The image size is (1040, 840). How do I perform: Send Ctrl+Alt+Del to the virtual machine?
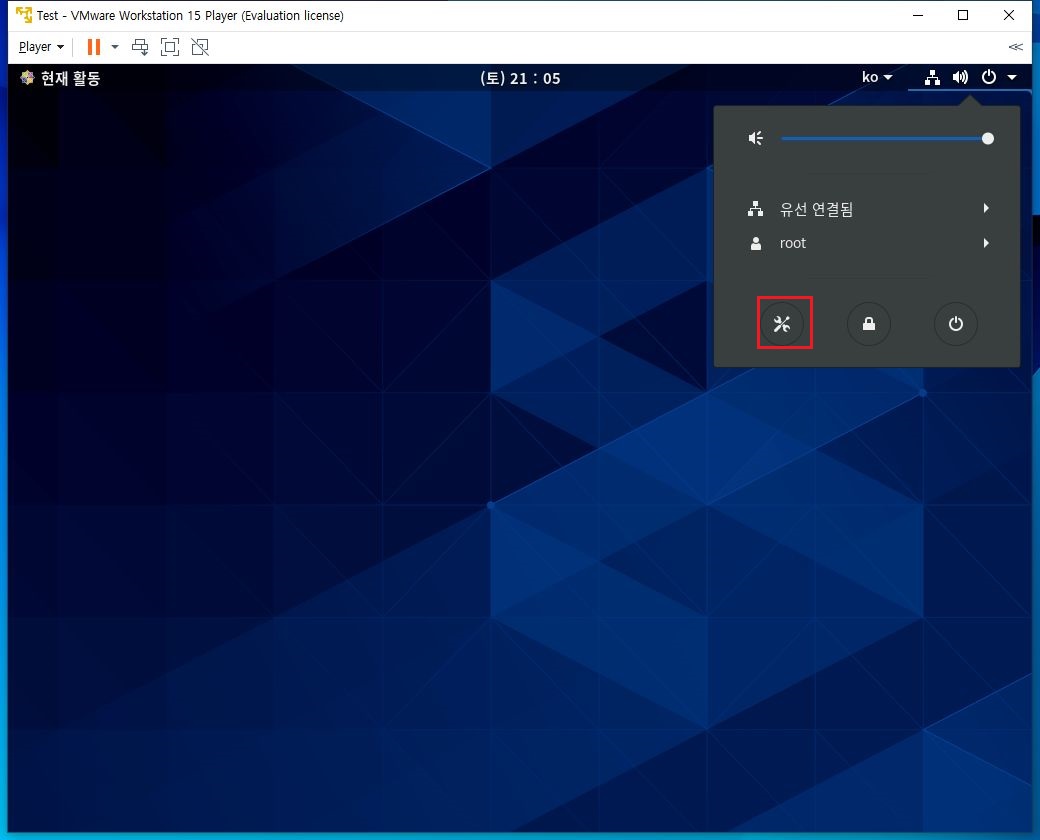[x=140, y=46]
